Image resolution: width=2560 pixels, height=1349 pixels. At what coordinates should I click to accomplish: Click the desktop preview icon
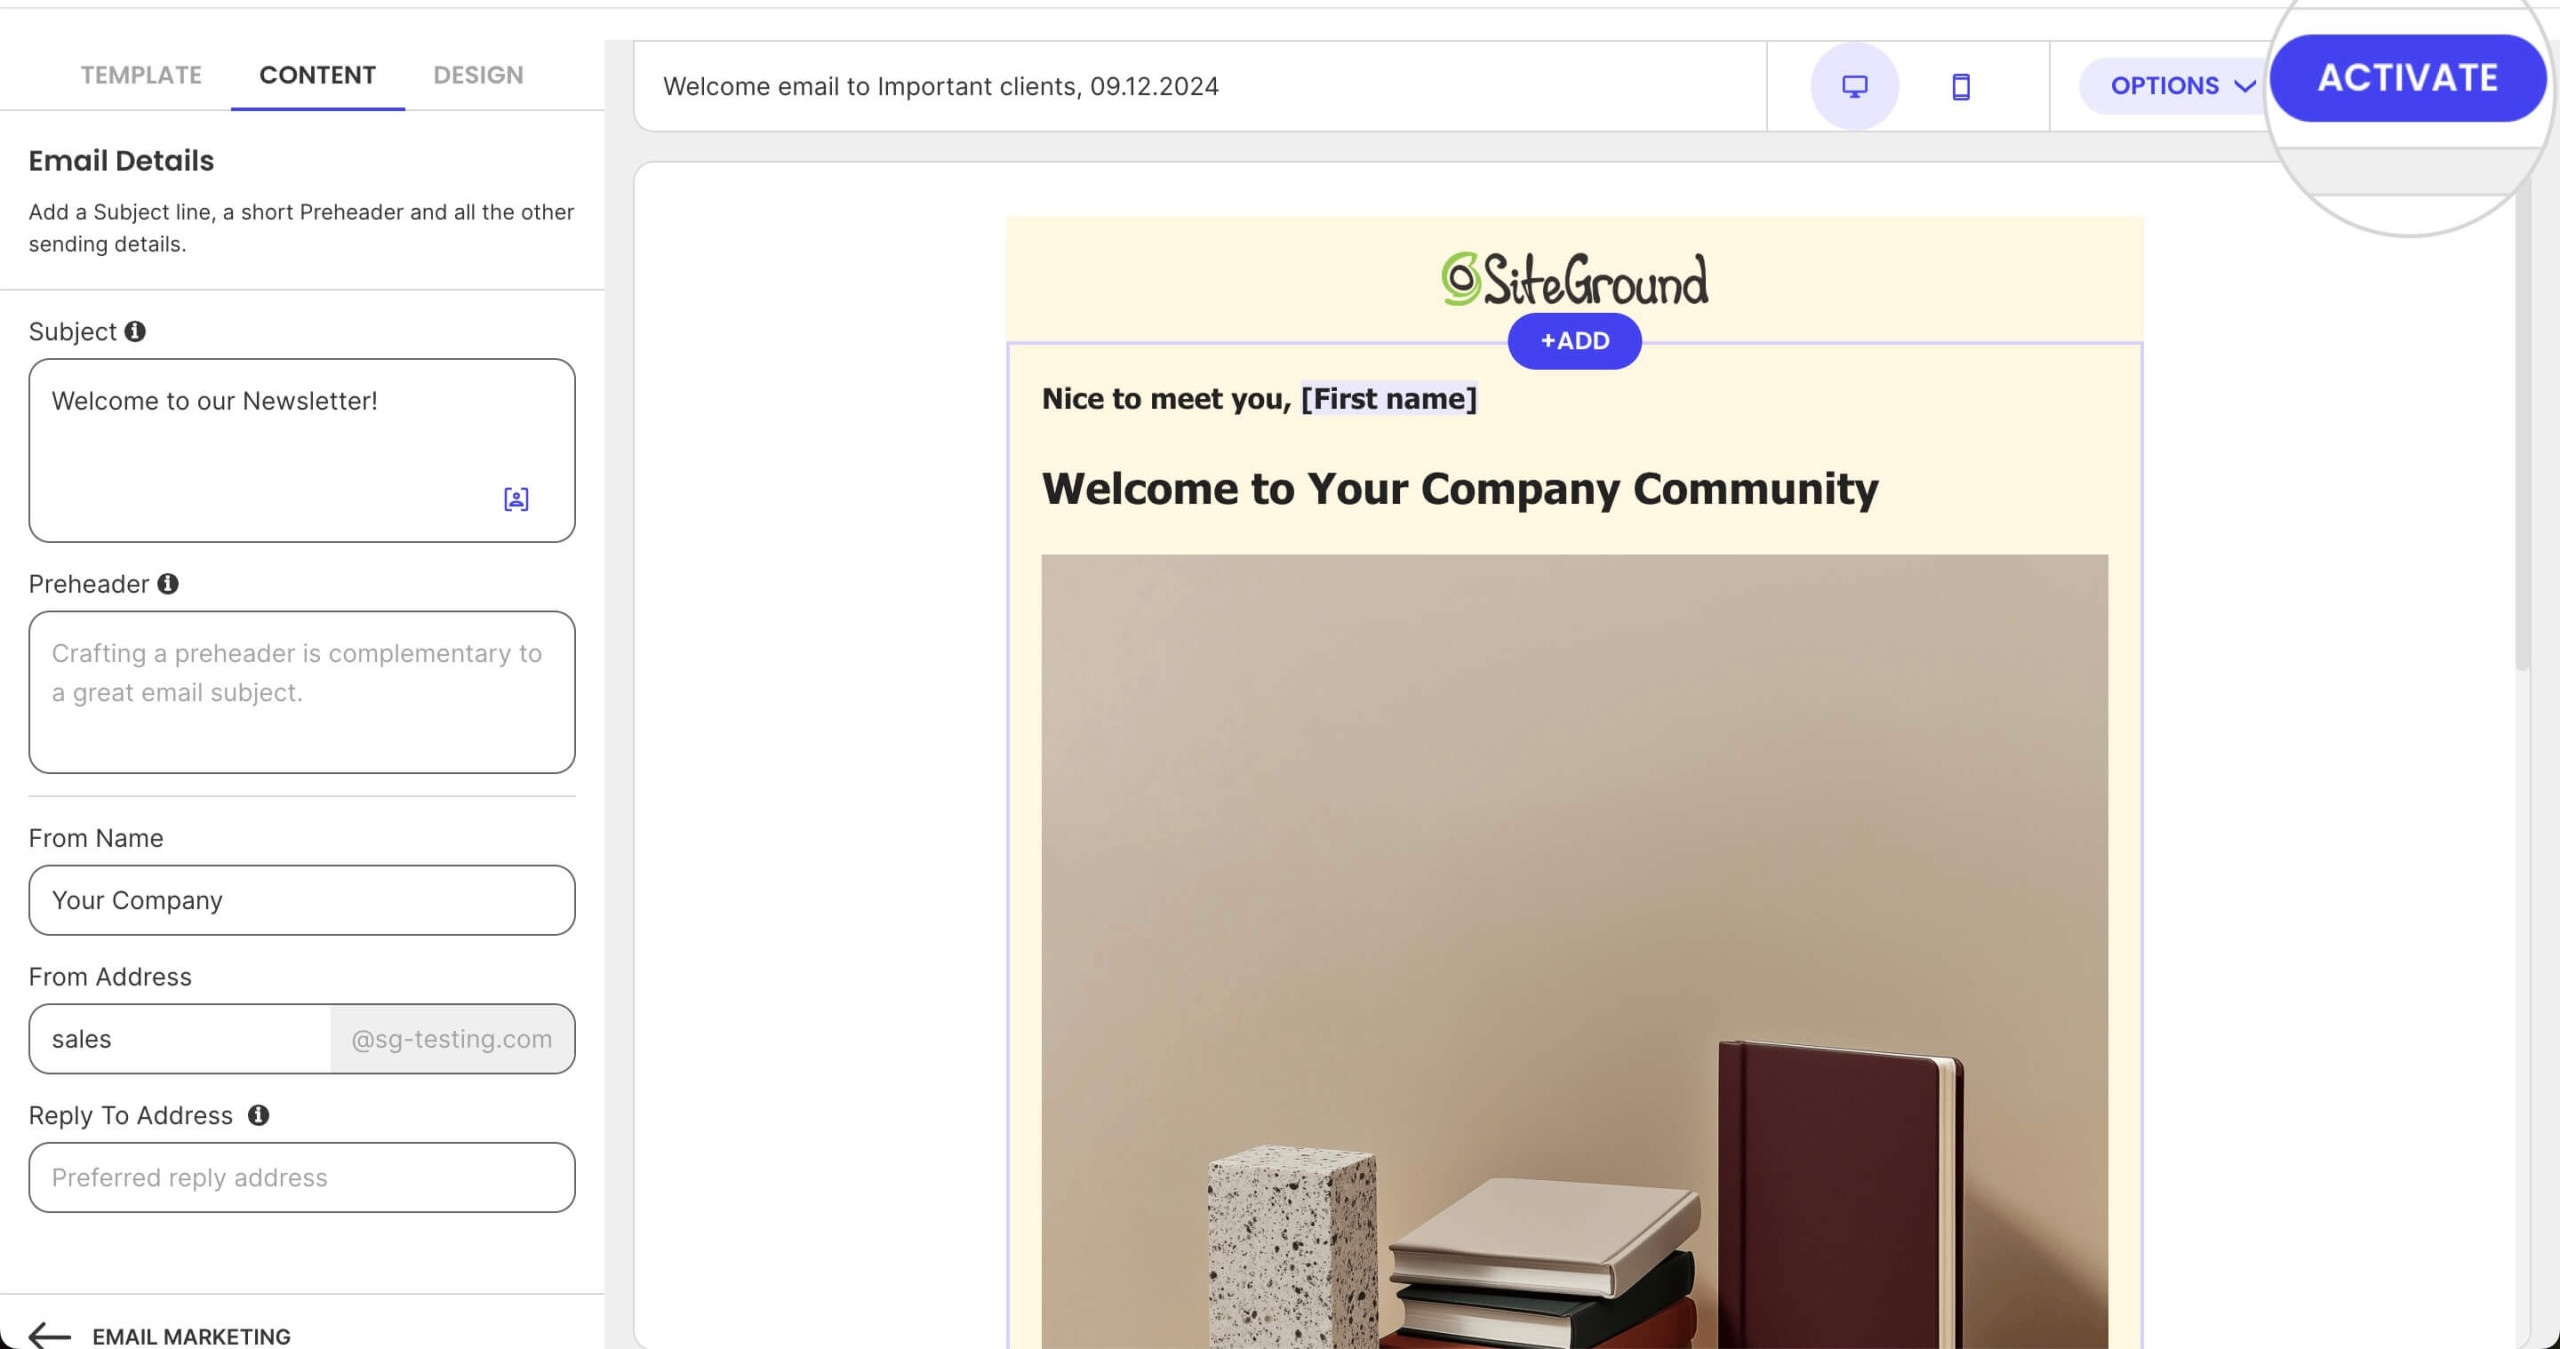pyautogui.click(x=1854, y=85)
